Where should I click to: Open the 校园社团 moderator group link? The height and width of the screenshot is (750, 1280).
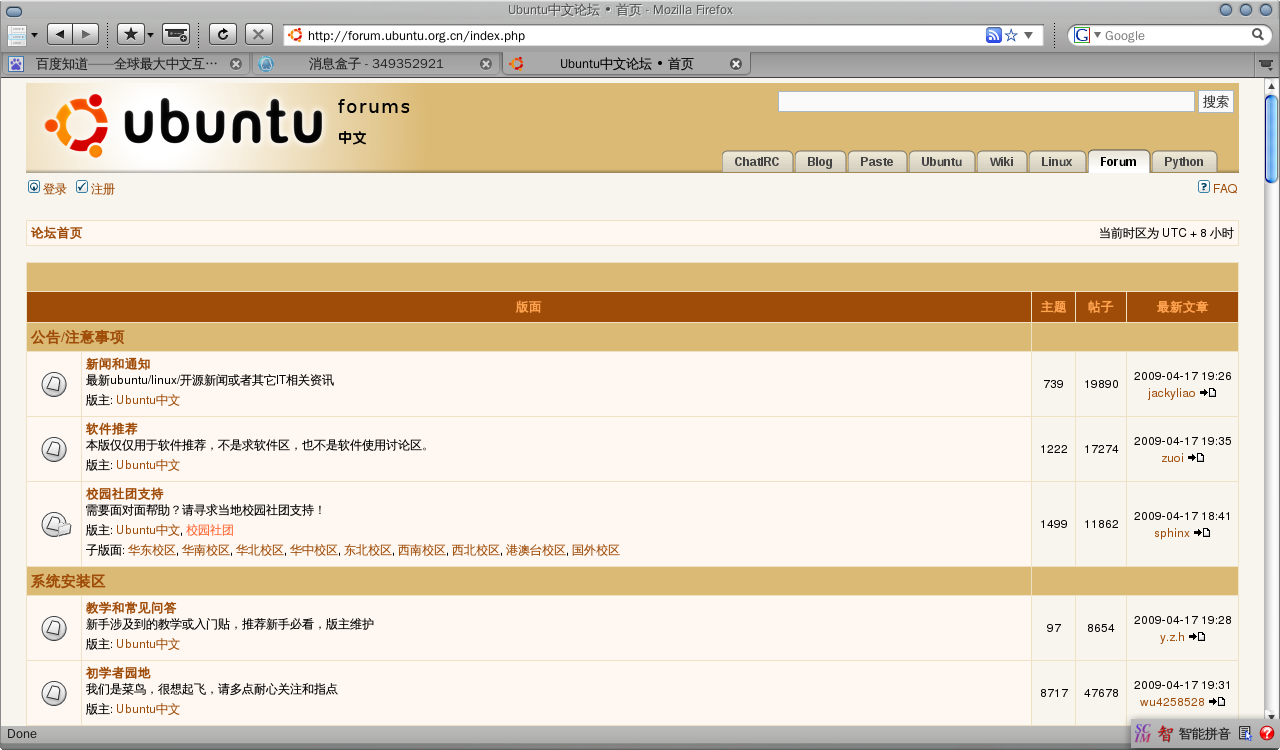(x=210, y=530)
